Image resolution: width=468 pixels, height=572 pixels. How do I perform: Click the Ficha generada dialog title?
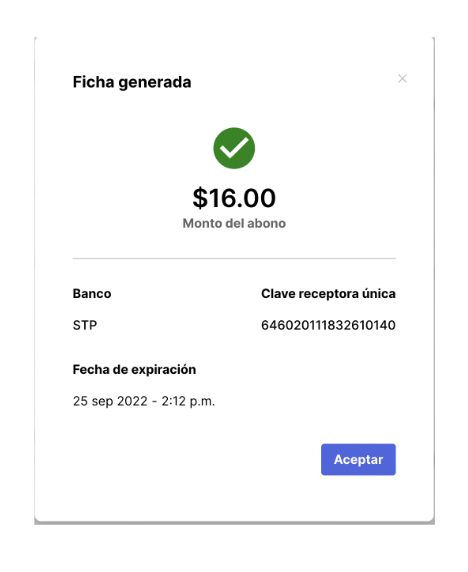coord(132,82)
